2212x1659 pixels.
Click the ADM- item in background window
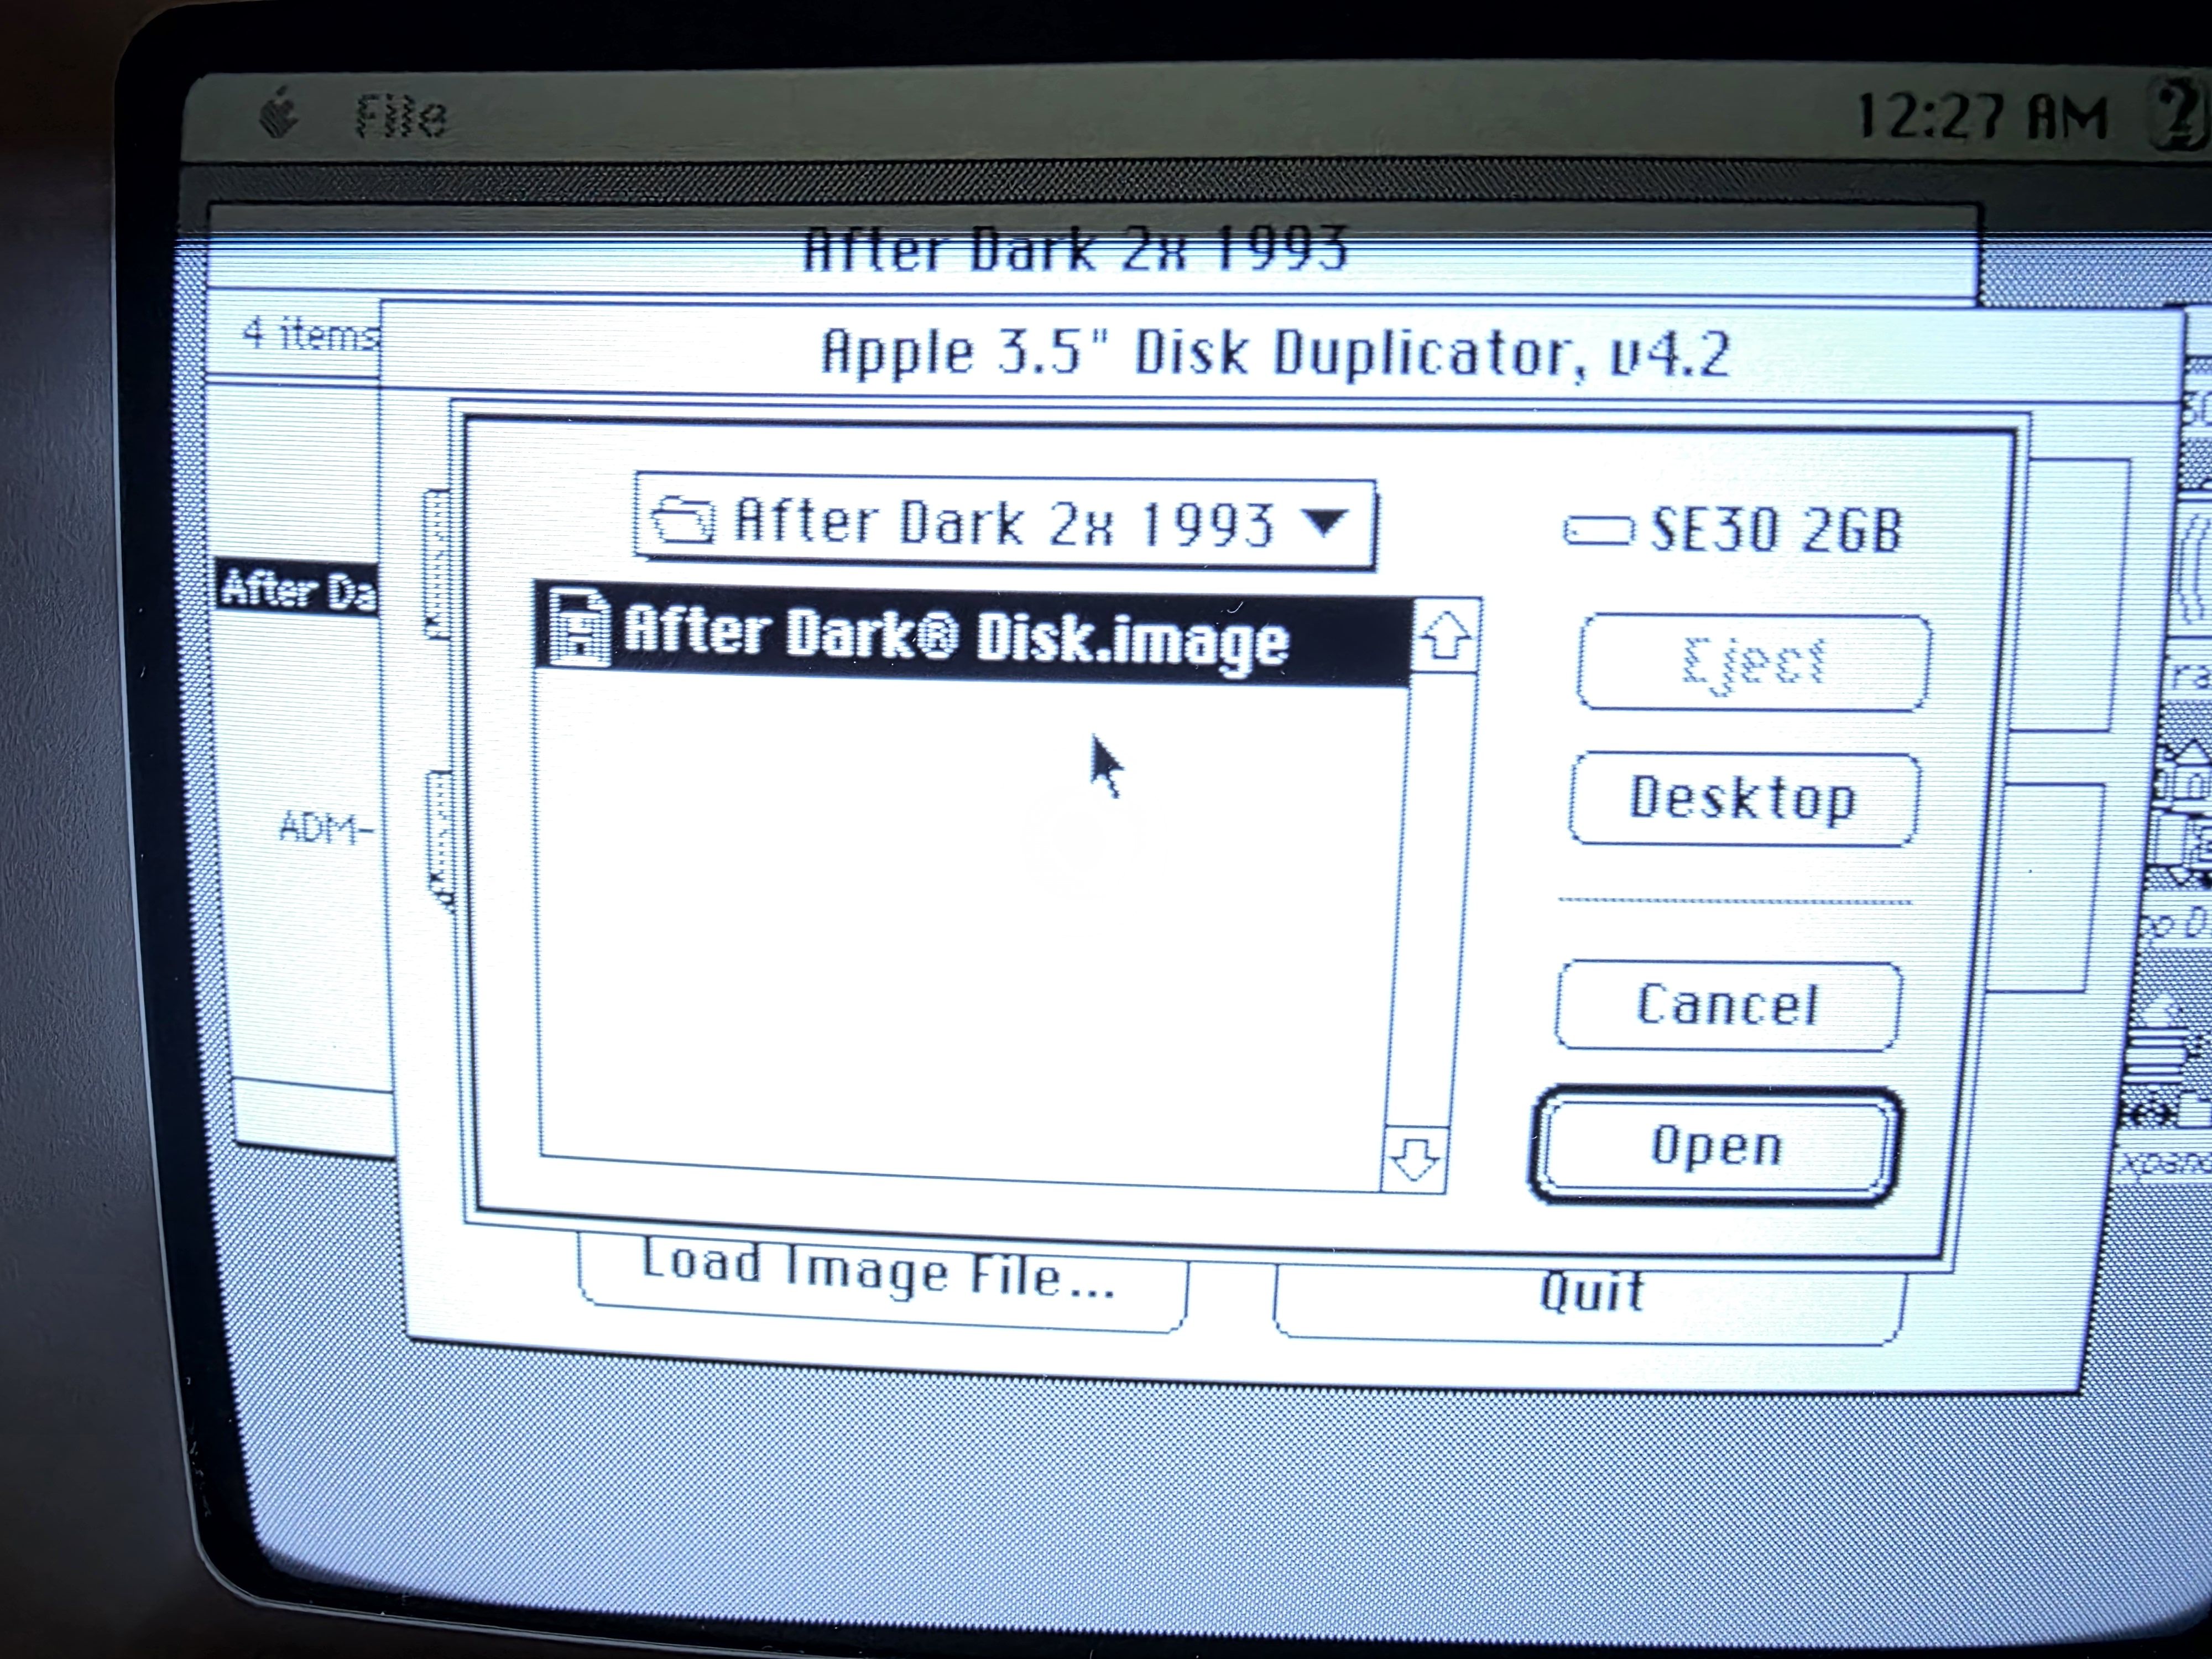click(325, 829)
